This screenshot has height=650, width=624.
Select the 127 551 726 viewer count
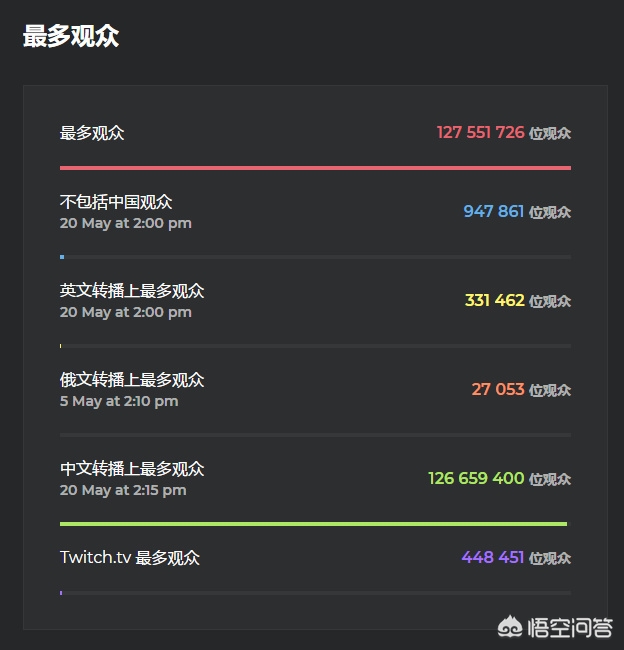pos(480,133)
